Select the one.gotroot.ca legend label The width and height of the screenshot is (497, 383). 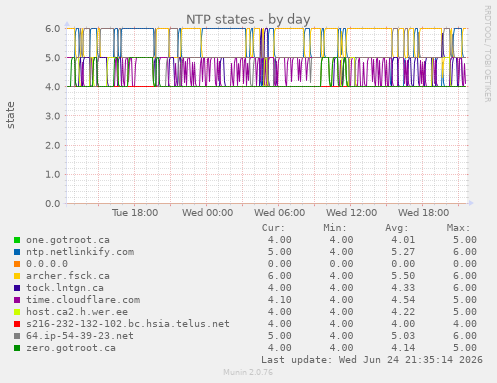coord(68,240)
